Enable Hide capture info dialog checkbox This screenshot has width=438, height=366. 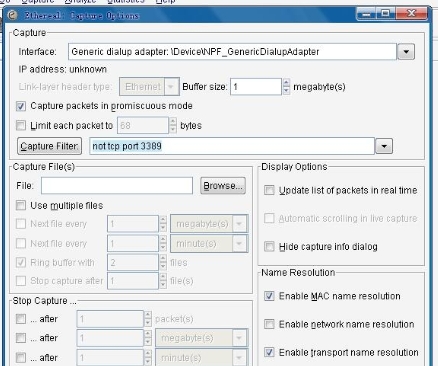click(269, 247)
